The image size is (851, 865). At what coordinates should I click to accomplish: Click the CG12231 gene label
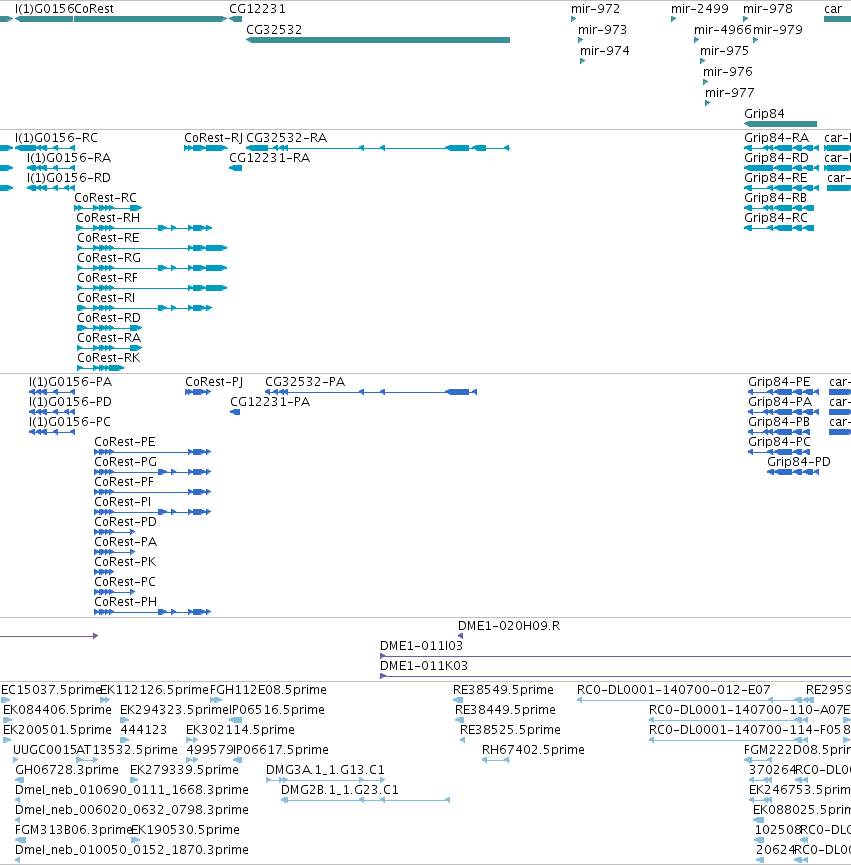(258, 9)
